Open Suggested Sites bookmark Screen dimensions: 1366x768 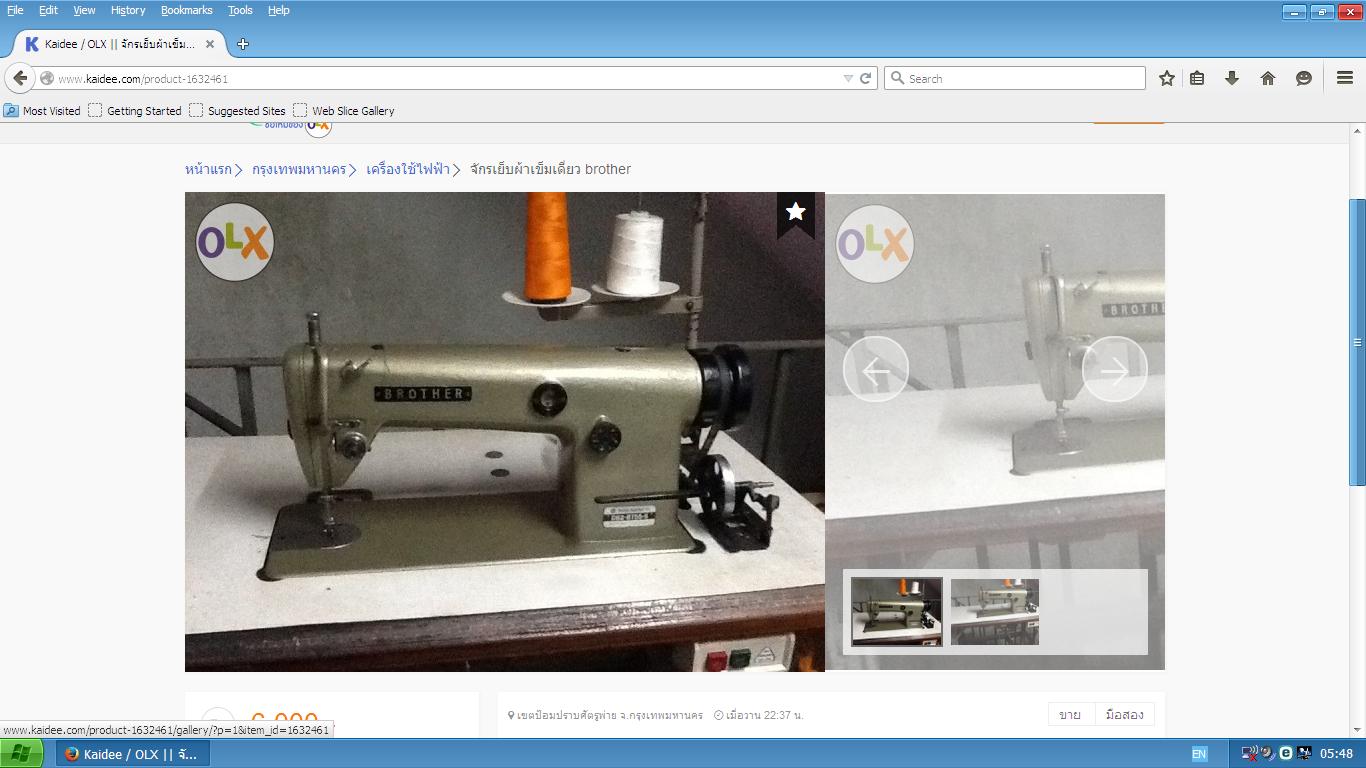pyautogui.click(x=237, y=111)
